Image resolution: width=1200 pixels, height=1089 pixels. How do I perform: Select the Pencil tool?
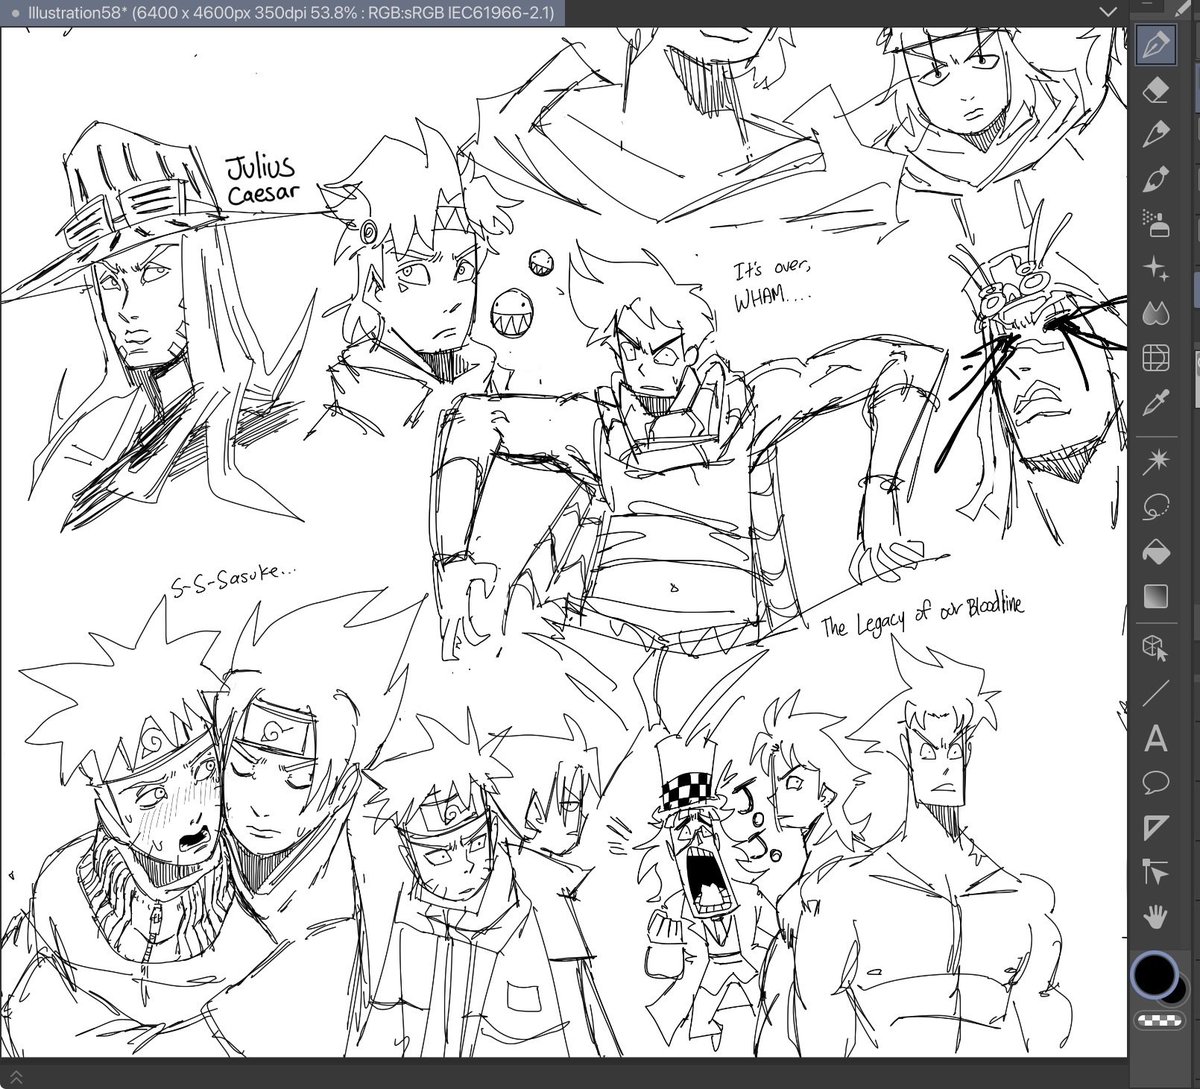1156,134
